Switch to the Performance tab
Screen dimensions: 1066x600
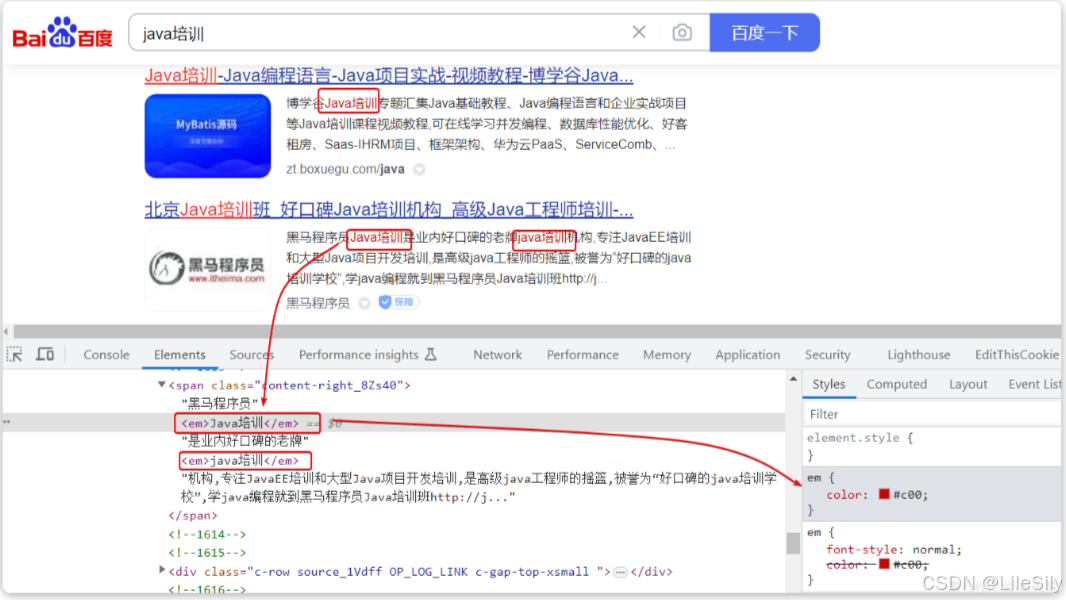pyautogui.click(x=583, y=355)
